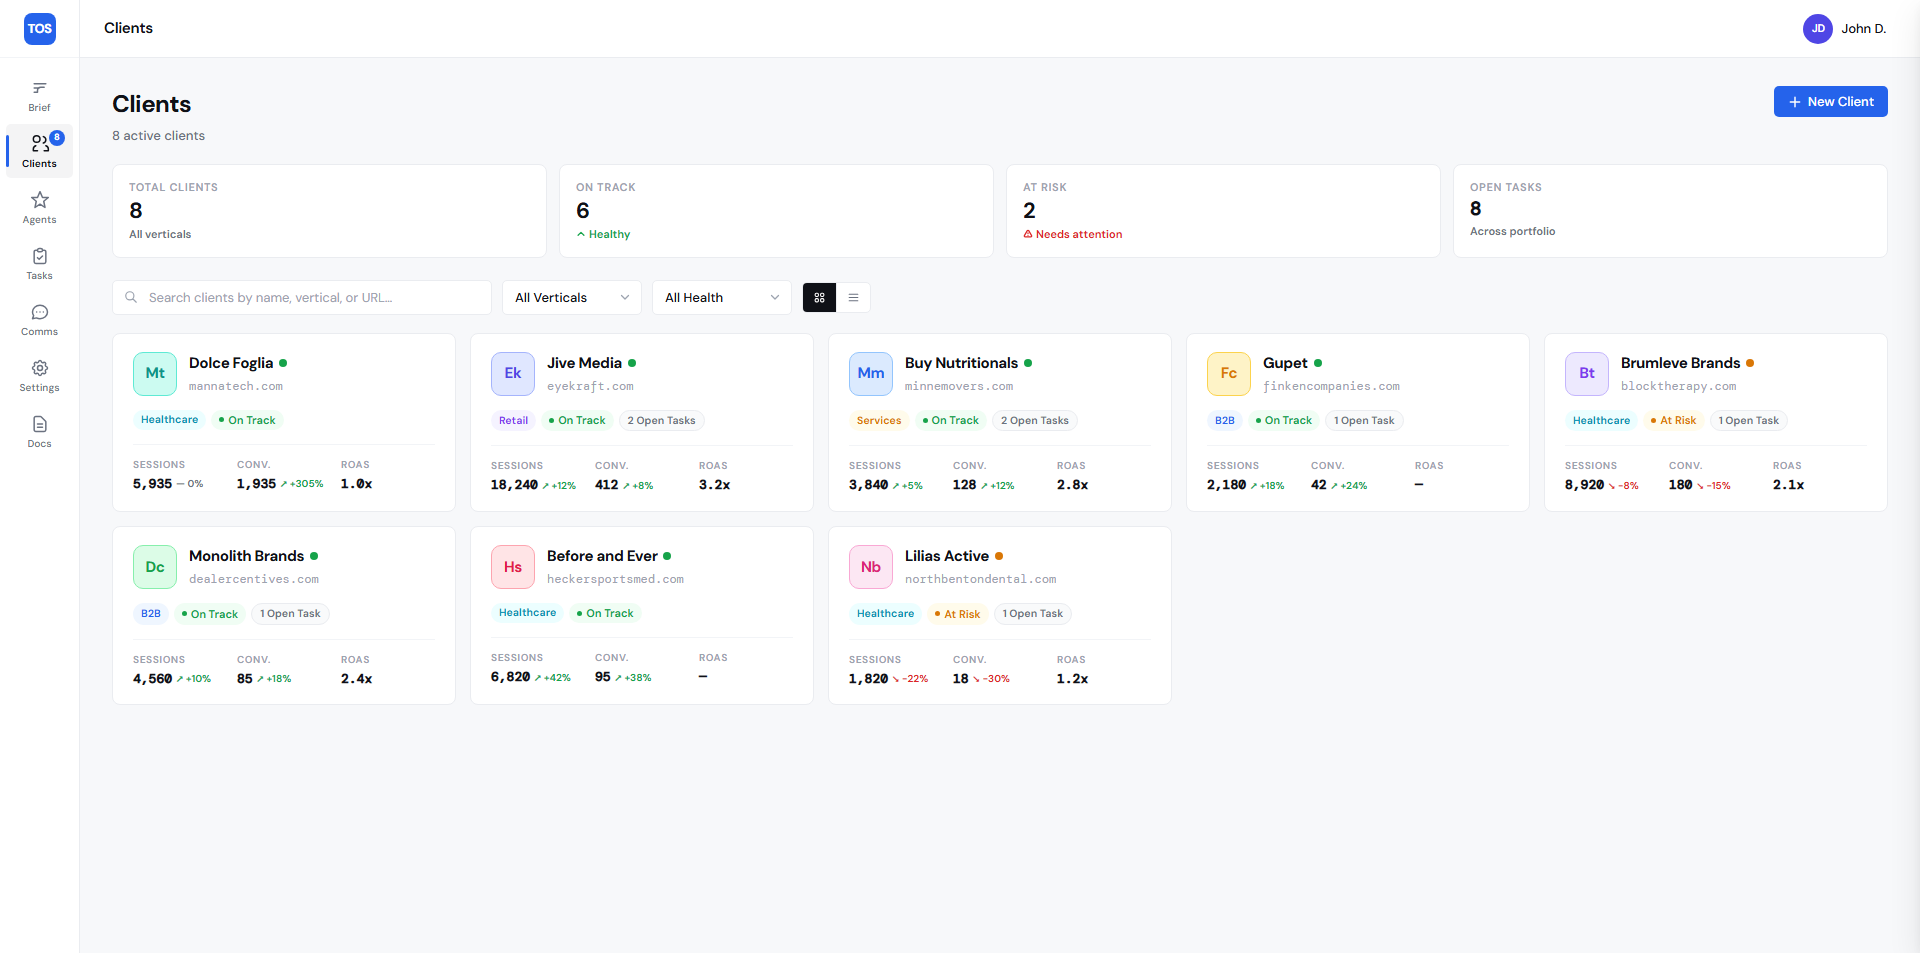Open the All Verticals dropdown
This screenshot has width=1920, height=953.
[572, 298]
